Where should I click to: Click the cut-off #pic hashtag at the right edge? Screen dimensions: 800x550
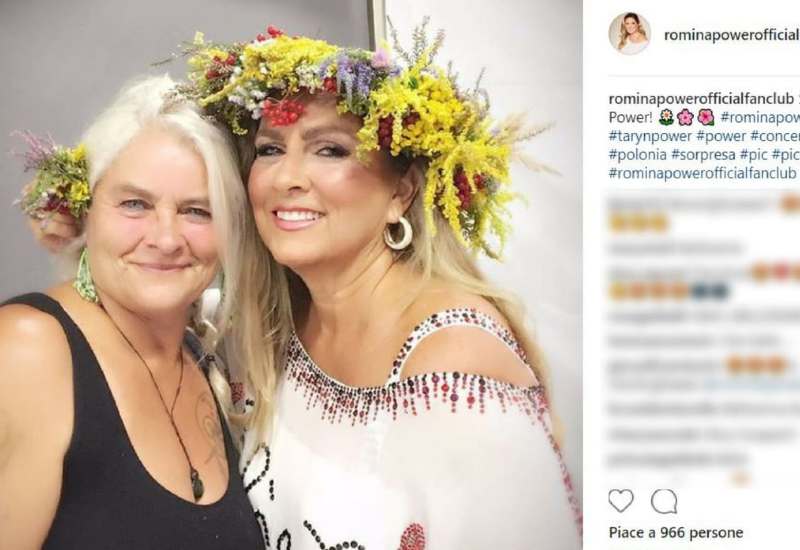click(786, 154)
